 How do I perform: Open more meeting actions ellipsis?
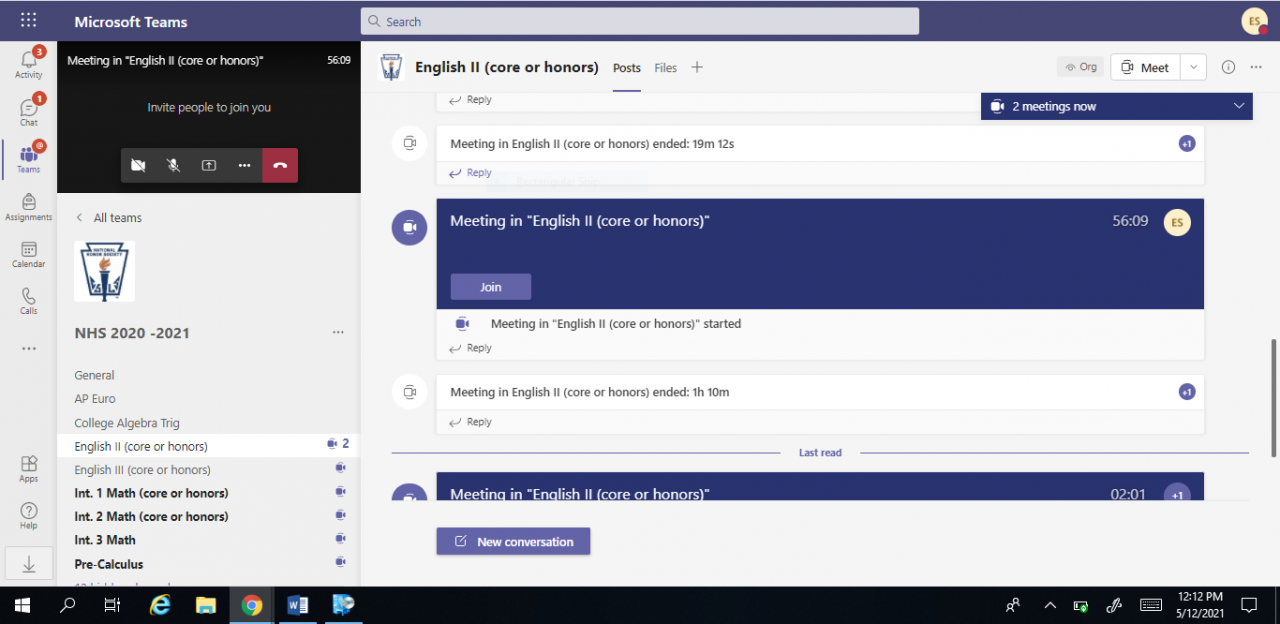click(244, 165)
